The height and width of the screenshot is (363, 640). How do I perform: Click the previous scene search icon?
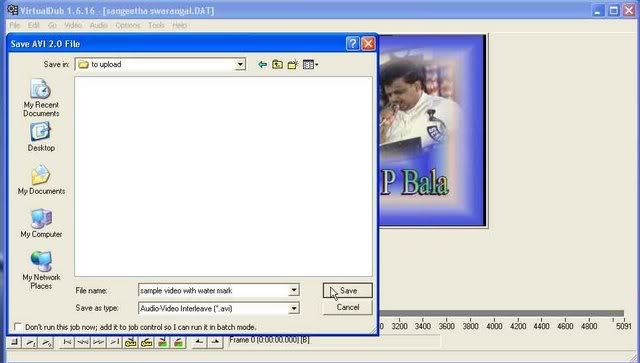tap(162, 342)
